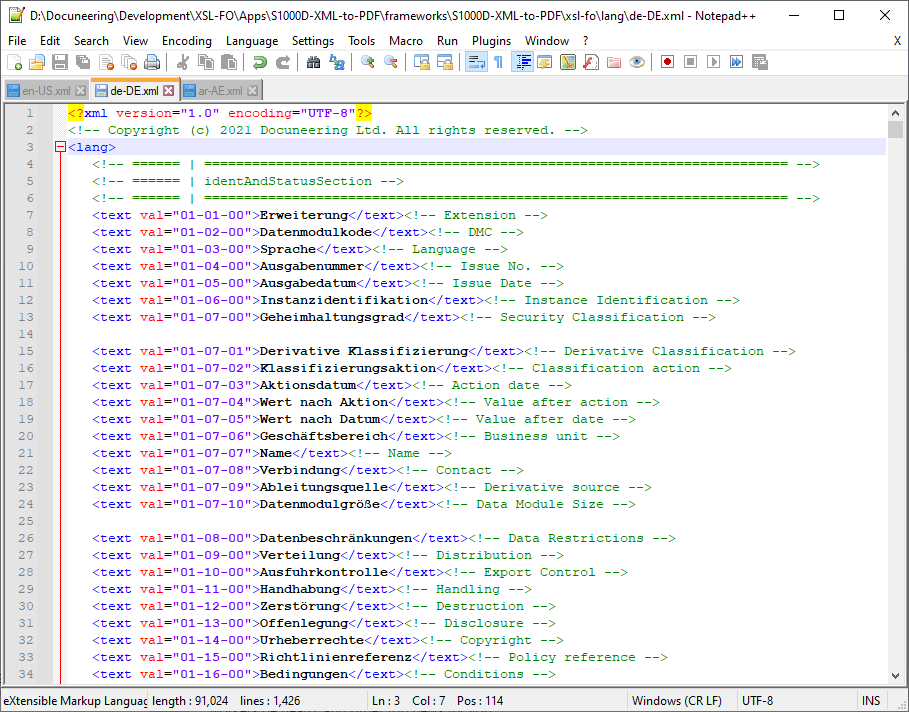Open the File menu
The width and height of the screenshot is (909, 712).
(17, 41)
